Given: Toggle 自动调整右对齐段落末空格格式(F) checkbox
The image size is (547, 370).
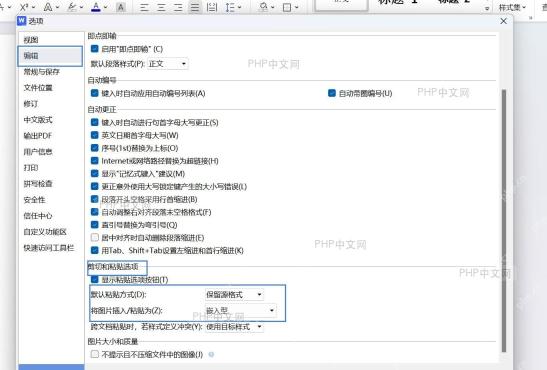Looking at the screenshot, I should [95, 212].
